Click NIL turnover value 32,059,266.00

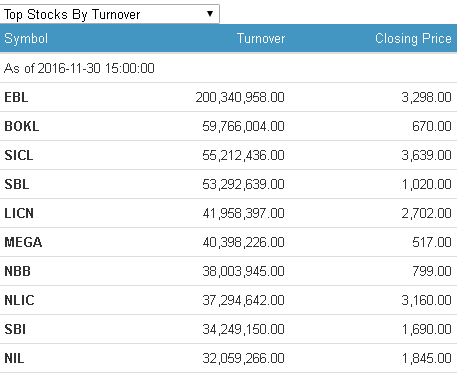[x=244, y=358]
